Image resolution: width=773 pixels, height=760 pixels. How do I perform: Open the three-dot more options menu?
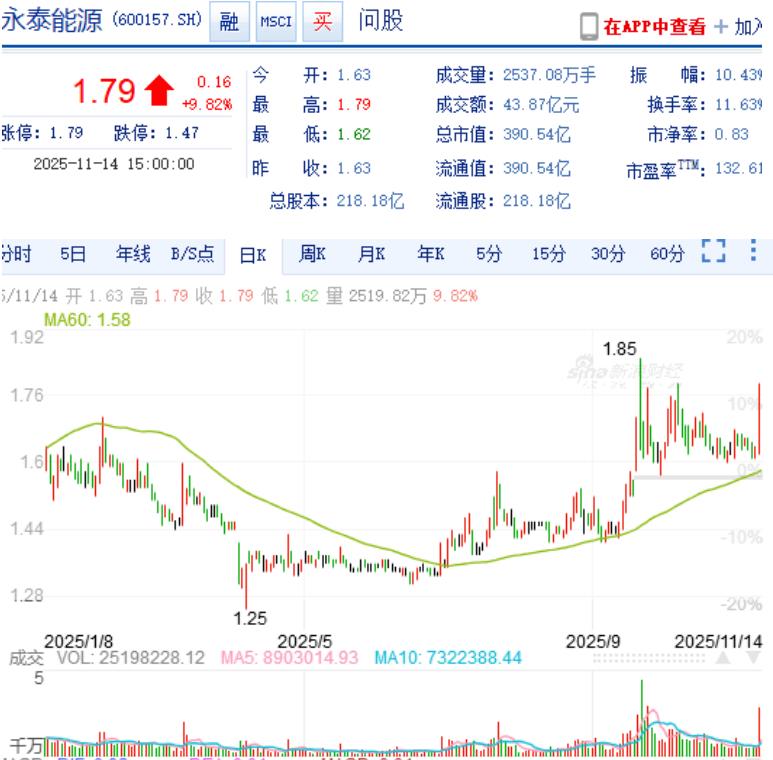coord(753,250)
